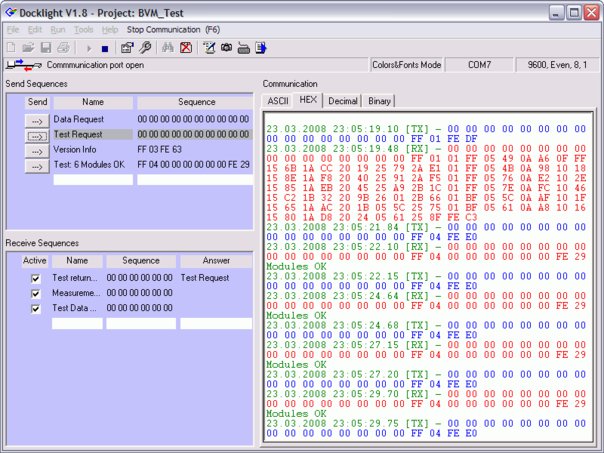Switch to the Binary tab
Image resolution: width=604 pixels, height=453 pixels.
tap(379, 101)
